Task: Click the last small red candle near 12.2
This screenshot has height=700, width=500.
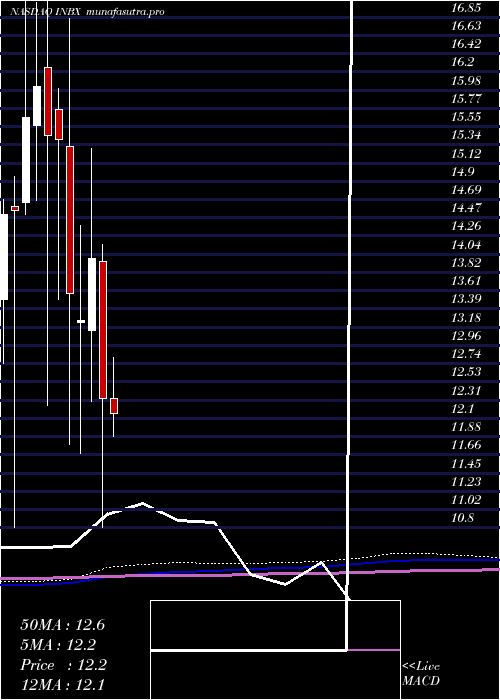Action: (x=114, y=406)
